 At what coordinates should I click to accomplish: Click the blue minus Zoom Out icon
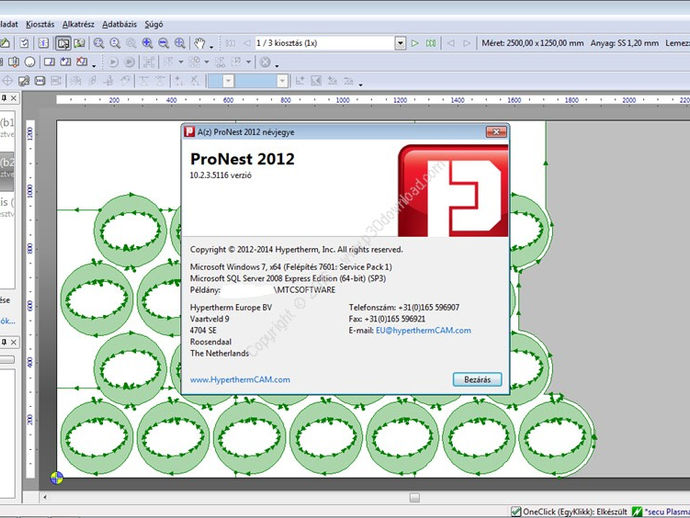coord(163,43)
